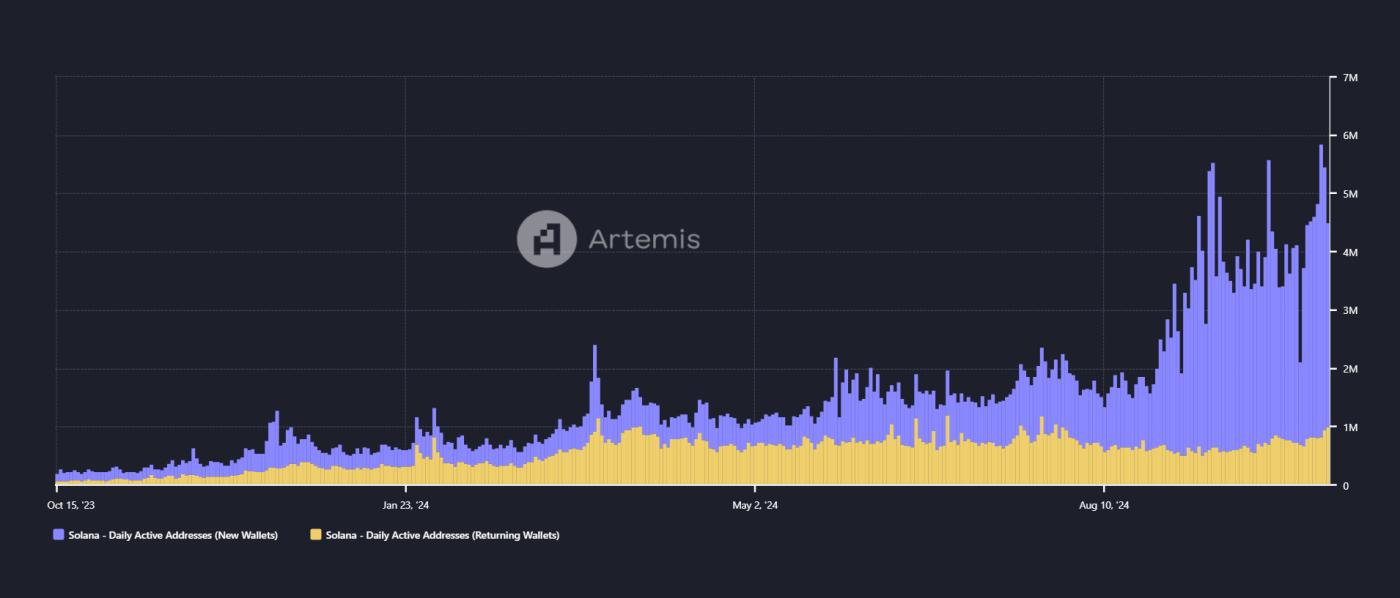This screenshot has width=1400, height=598.
Task: Select the 'Solana - Daily Active Addresses (Returning Wallets)' label
Action: click(445, 535)
